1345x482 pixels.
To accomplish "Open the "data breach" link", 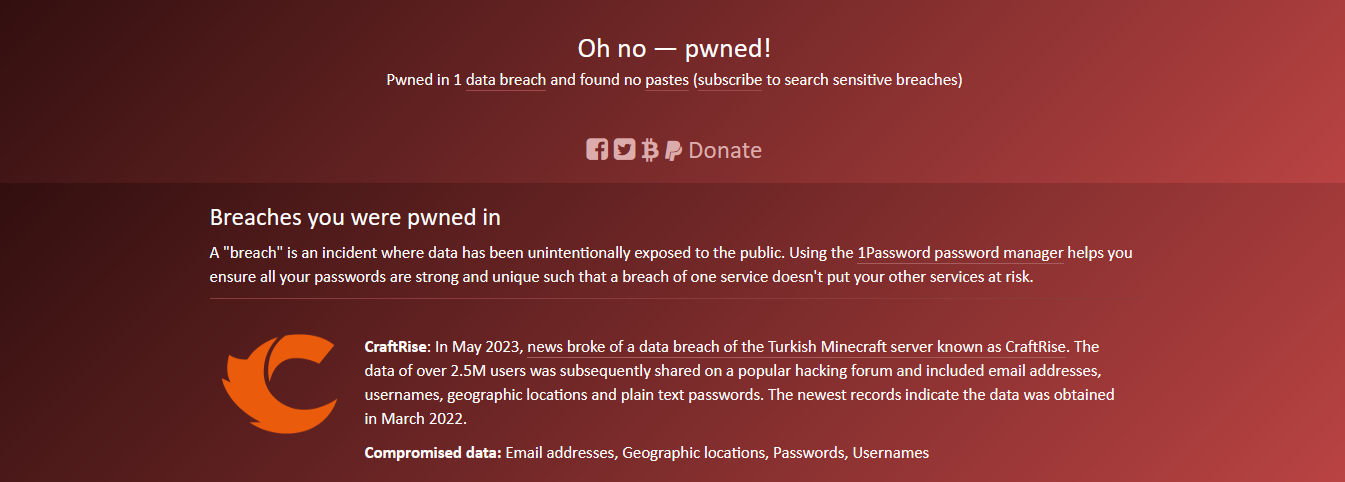I will (x=505, y=79).
